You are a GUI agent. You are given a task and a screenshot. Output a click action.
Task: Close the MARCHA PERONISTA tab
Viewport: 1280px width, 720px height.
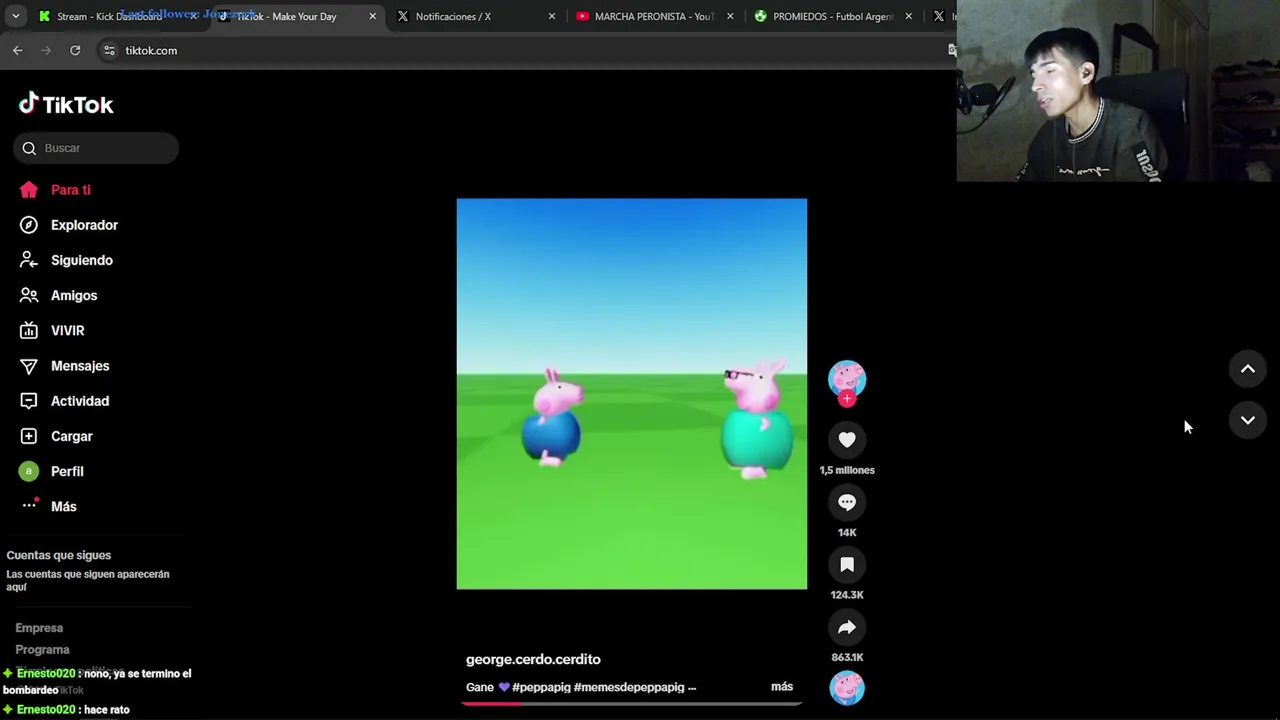point(730,16)
